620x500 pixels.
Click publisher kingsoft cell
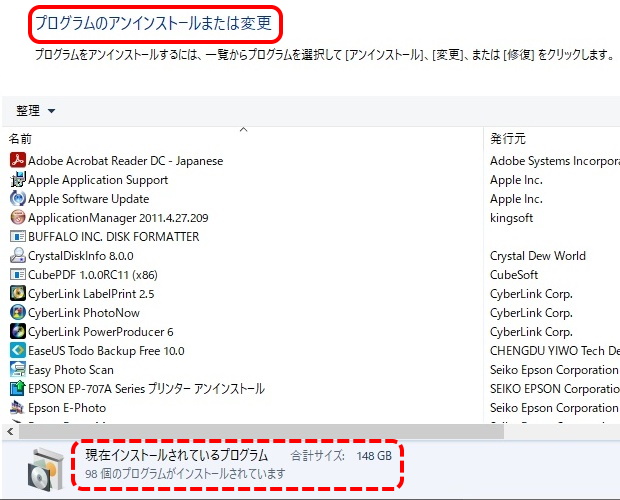511,218
